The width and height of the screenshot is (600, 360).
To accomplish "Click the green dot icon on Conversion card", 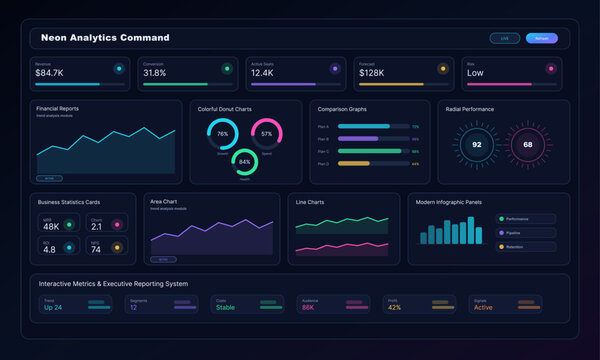I will (227, 69).
